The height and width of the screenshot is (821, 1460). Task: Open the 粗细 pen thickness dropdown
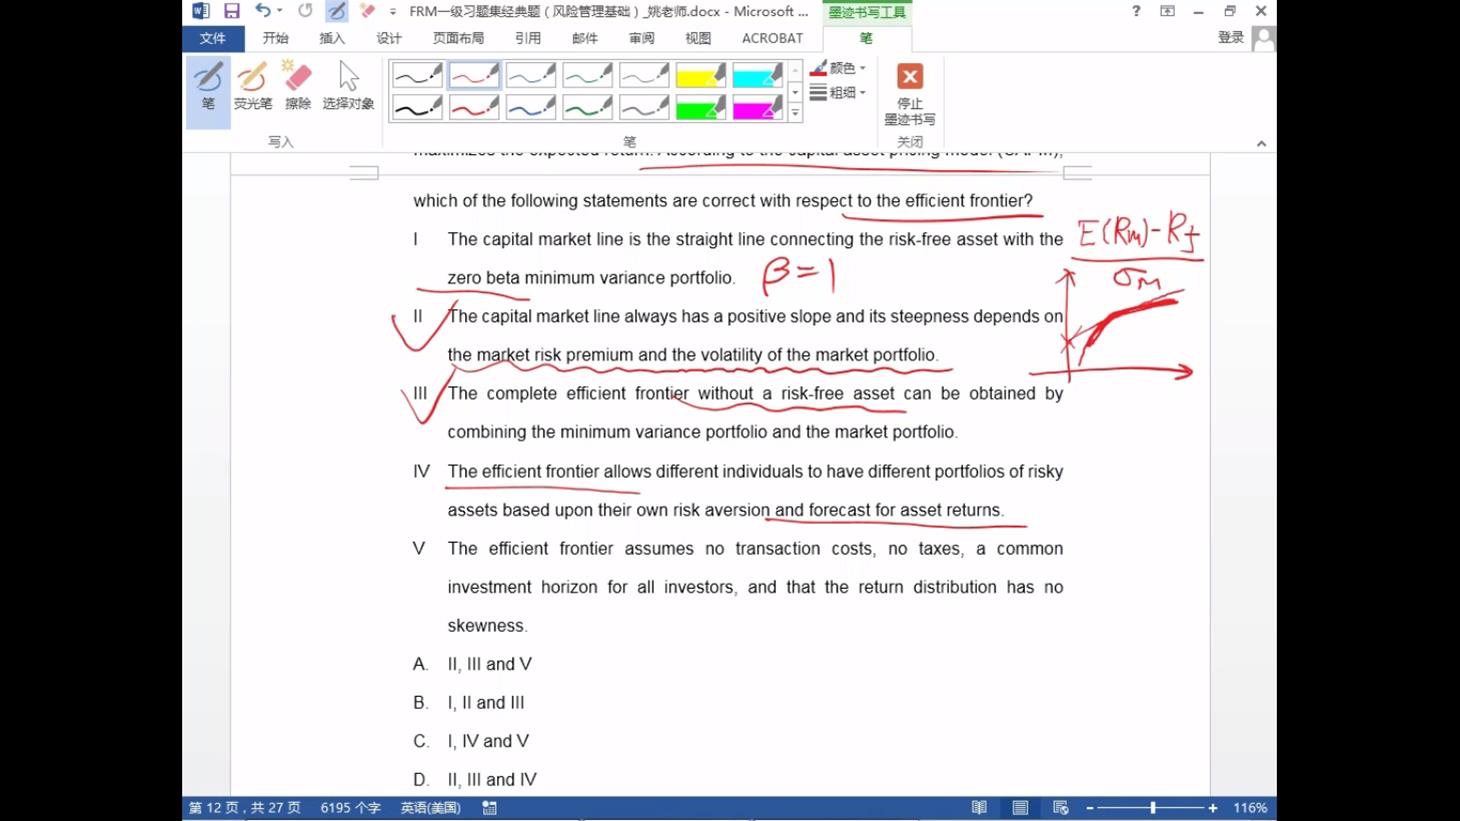[838, 92]
